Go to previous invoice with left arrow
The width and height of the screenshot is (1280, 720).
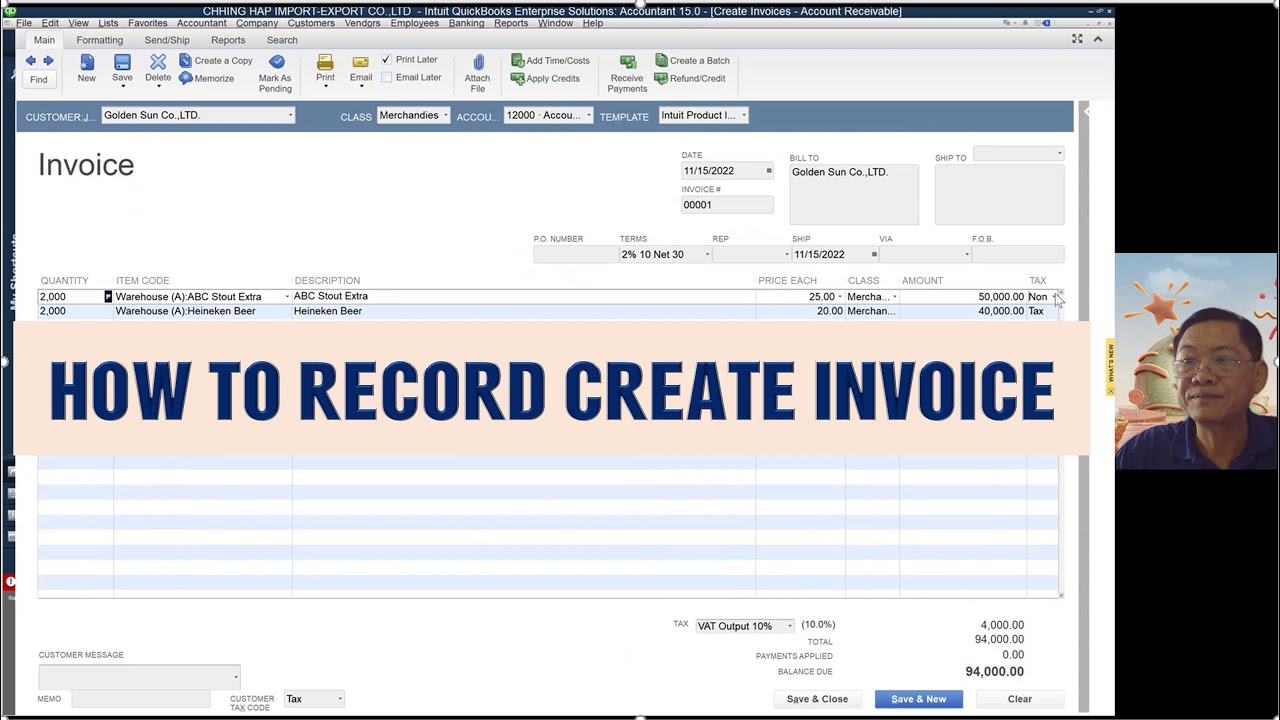30,61
